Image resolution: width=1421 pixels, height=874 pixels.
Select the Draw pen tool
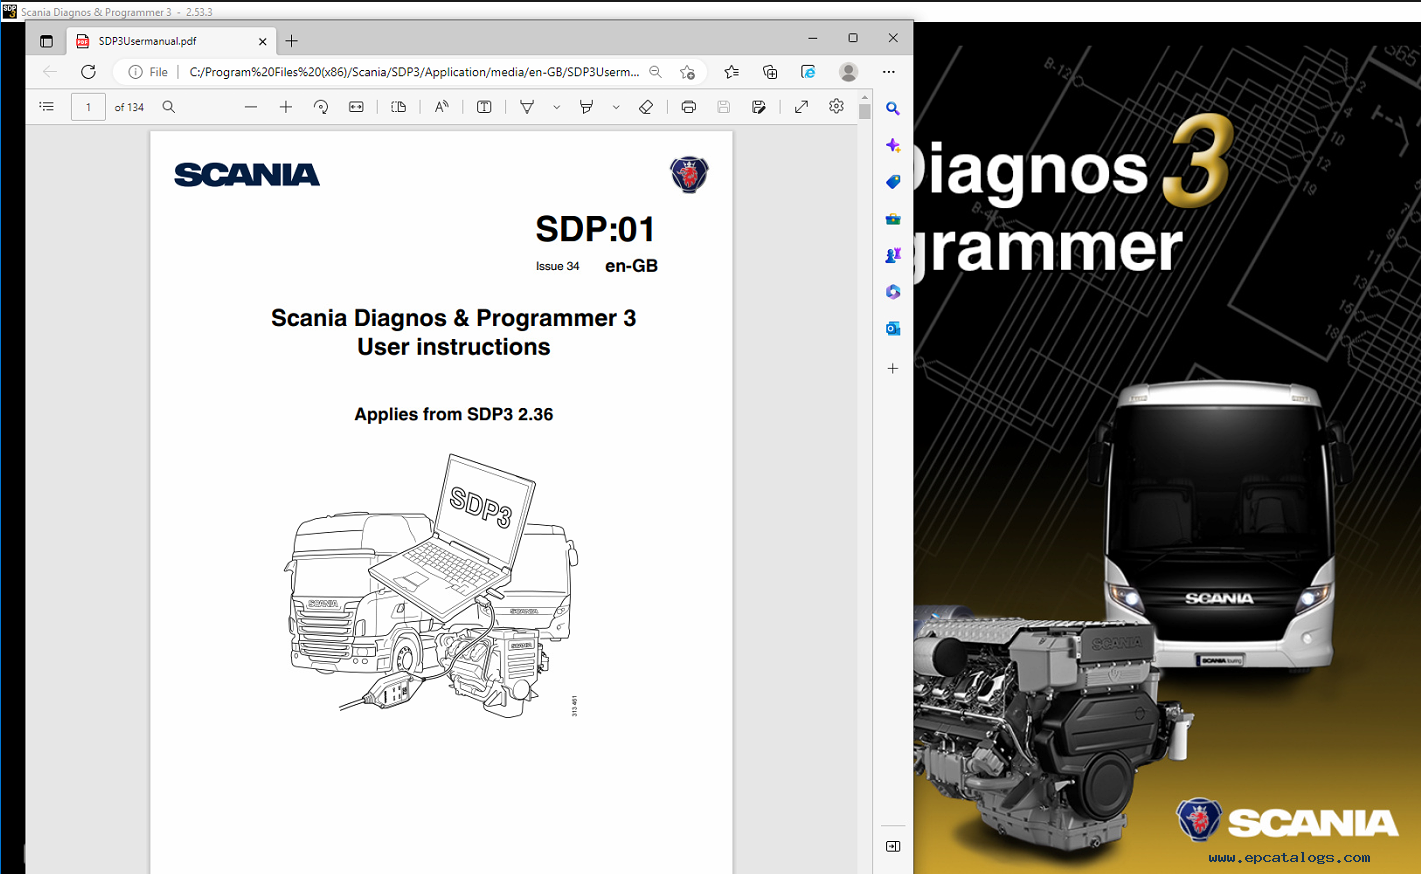[527, 107]
